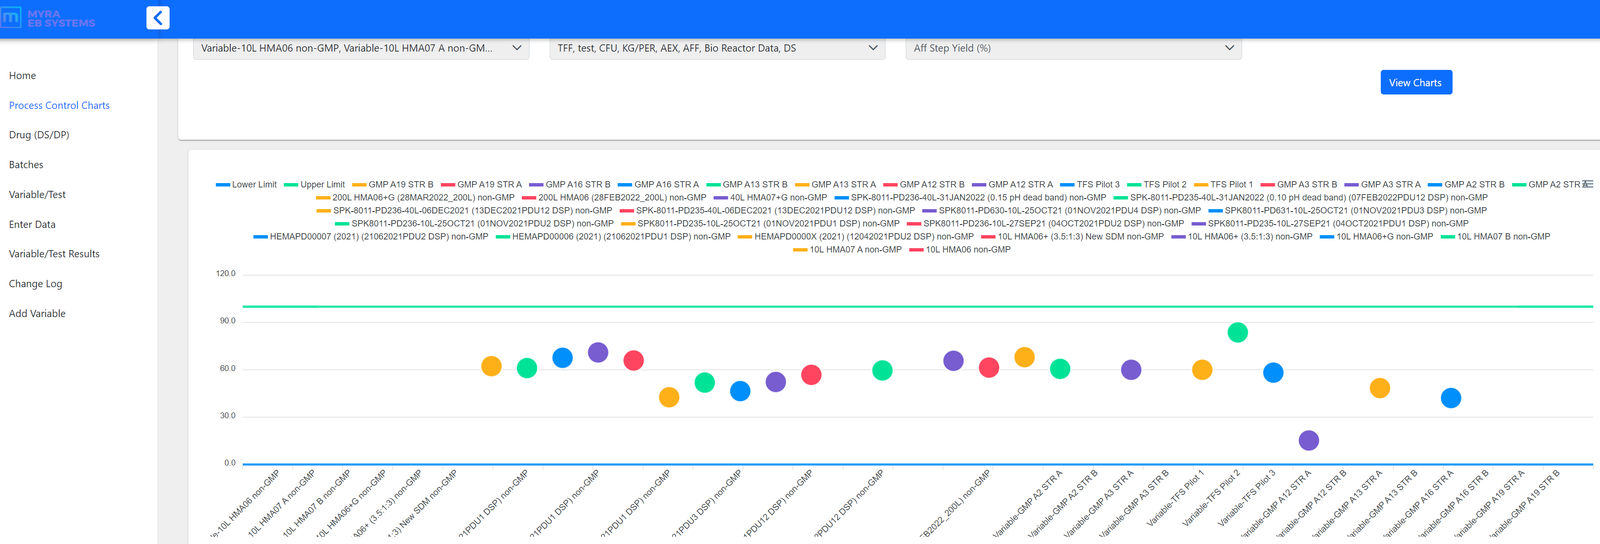Toggle SPK8011-PD235-10L-27SEP21 legend entry
Screen dimensions: 1600x544
coord(1330,224)
